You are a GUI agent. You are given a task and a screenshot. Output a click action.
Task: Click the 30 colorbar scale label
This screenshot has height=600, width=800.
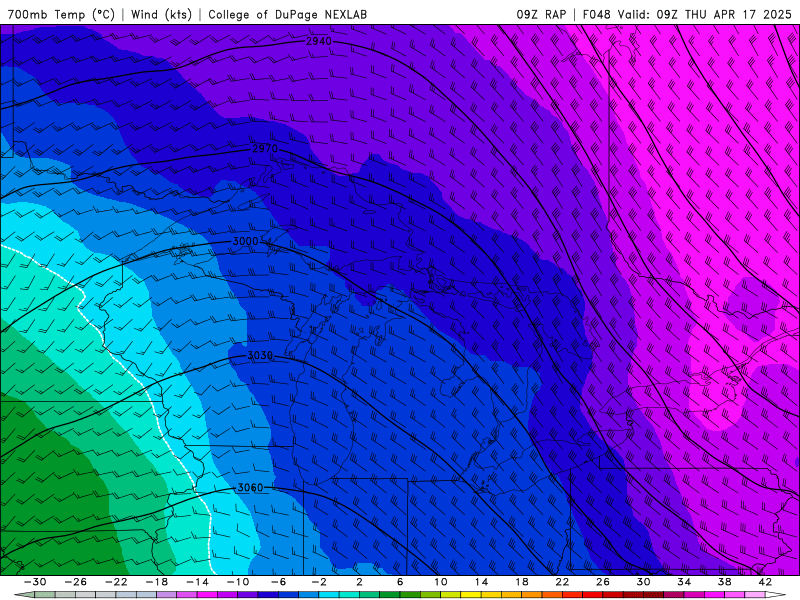pos(643,582)
